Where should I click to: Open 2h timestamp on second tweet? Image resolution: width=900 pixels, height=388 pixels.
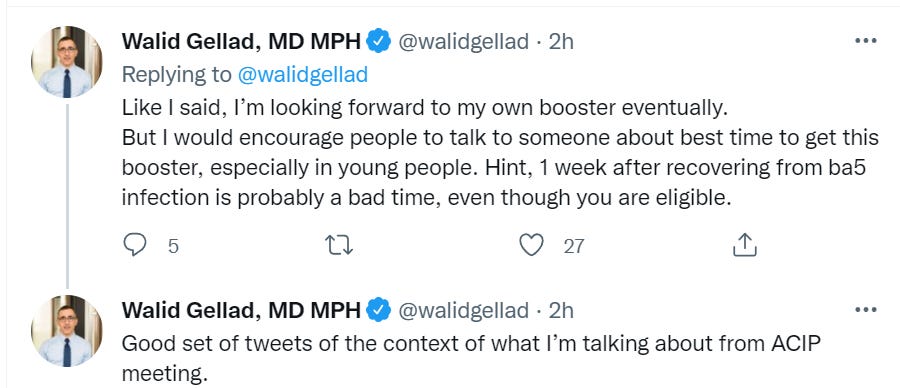(x=561, y=311)
